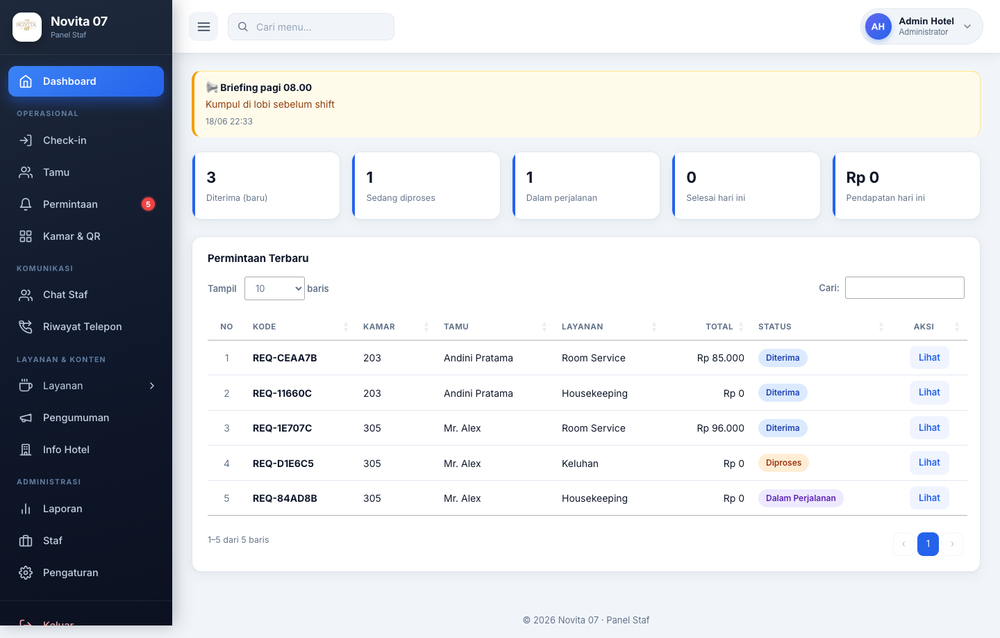Click the Novita 07 hotel logo

click(27, 27)
